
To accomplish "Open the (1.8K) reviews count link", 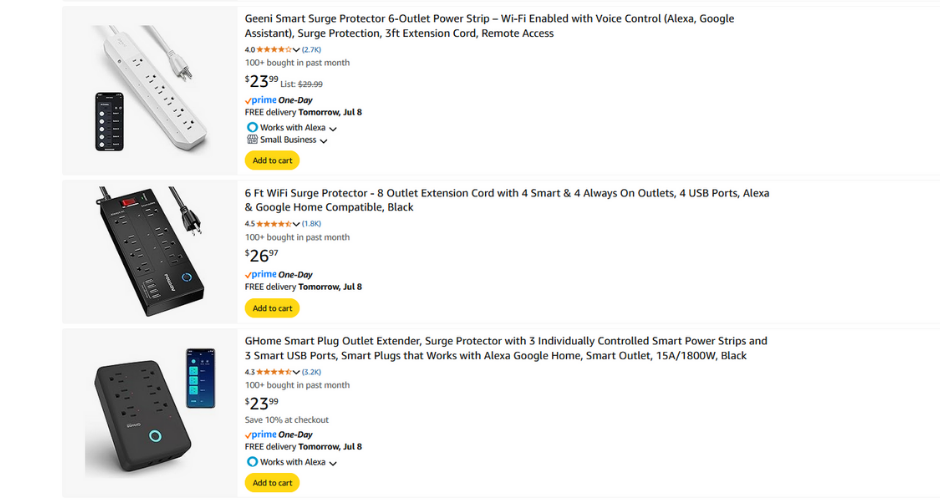I will pyautogui.click(x=311, y=224).
